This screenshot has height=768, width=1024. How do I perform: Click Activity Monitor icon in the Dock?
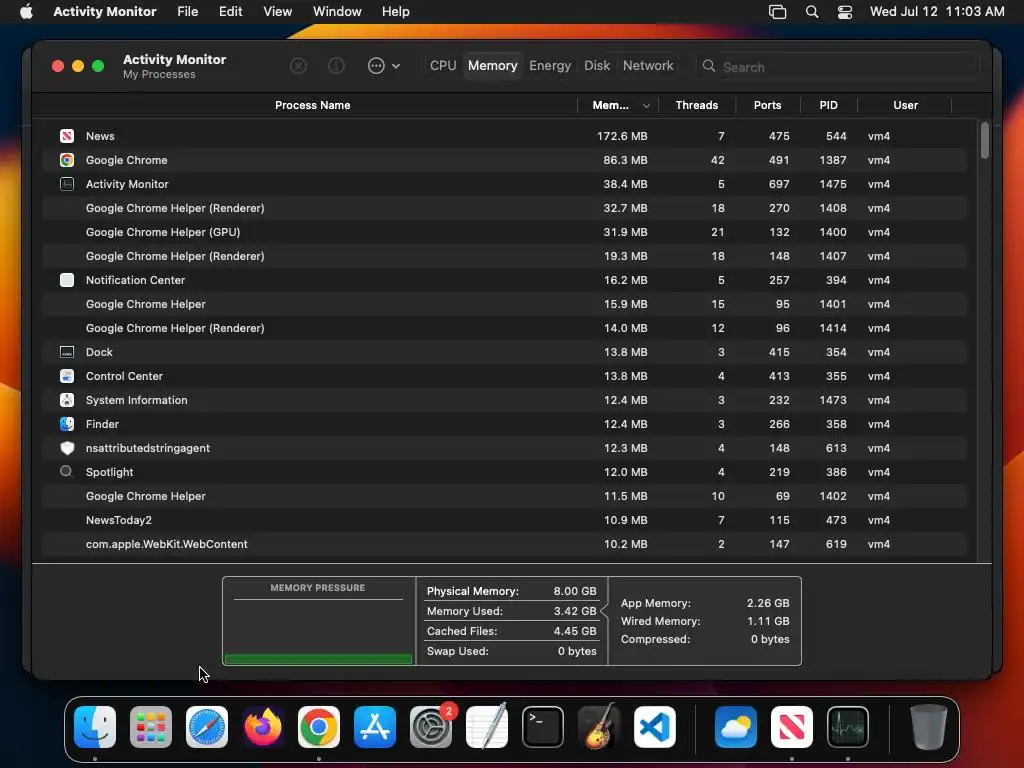point(848,727)
